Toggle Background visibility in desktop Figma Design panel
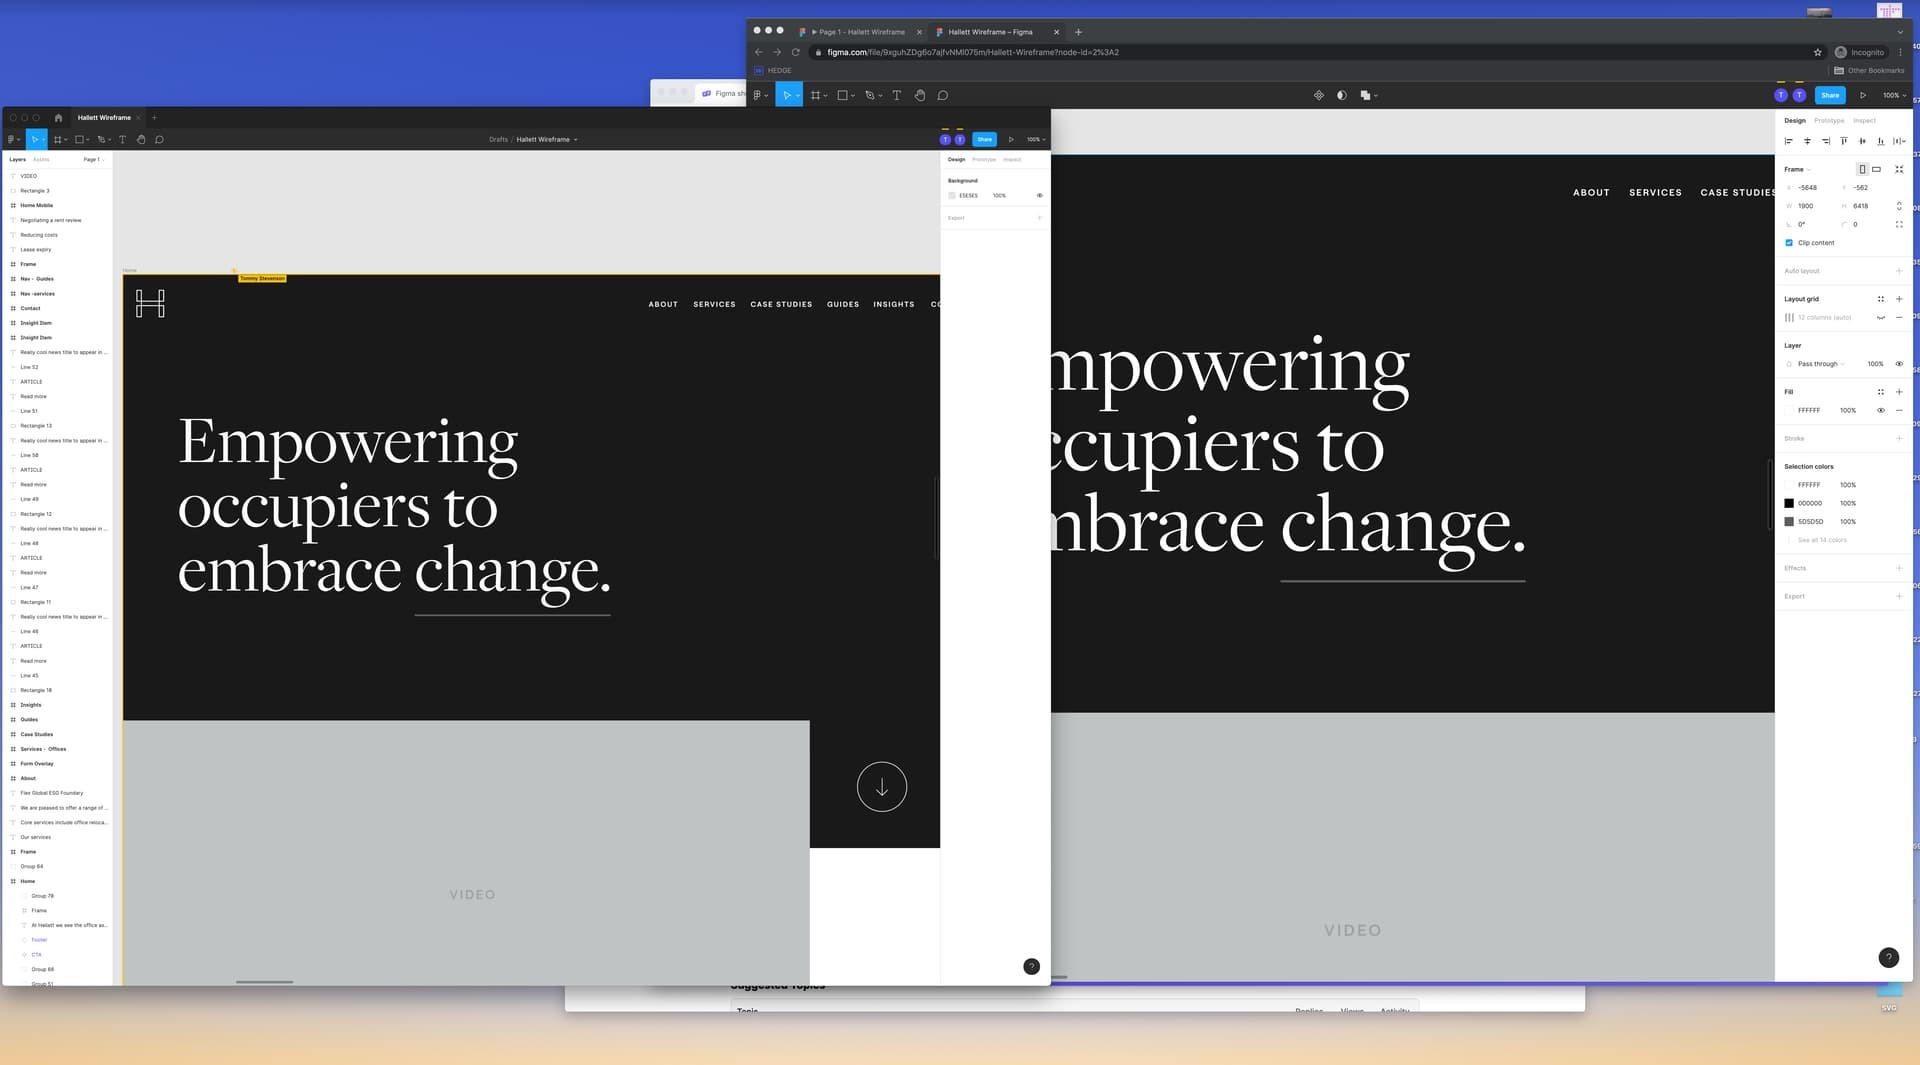The width and height of the screenshot is (1920, 1065). coord(1039,196)
